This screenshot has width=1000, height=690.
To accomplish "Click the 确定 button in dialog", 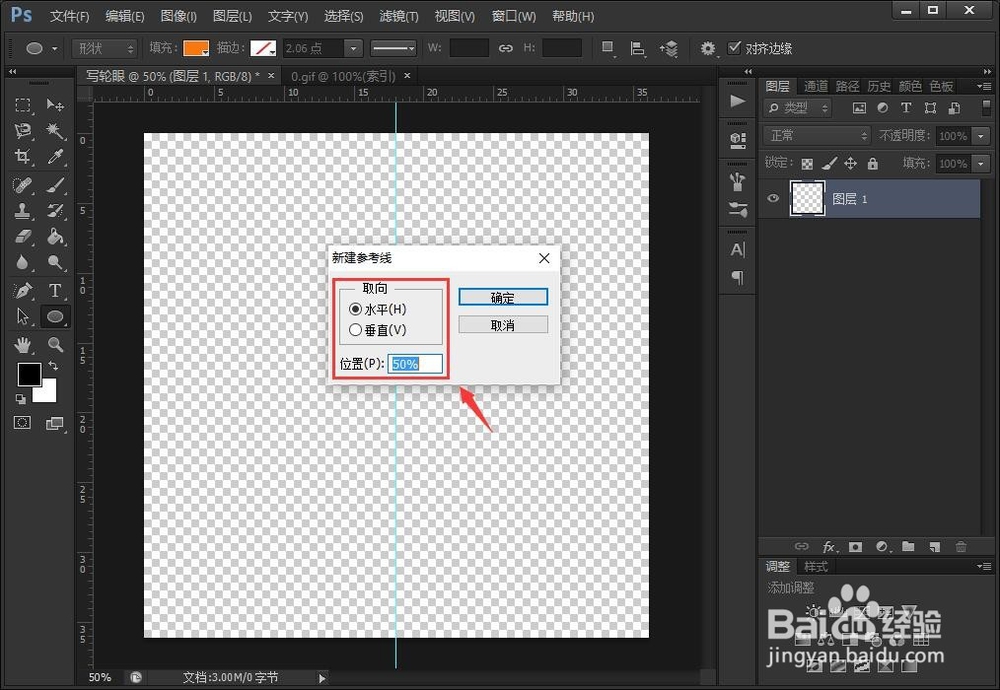I will pyautogui.click(x=503, y=297).
